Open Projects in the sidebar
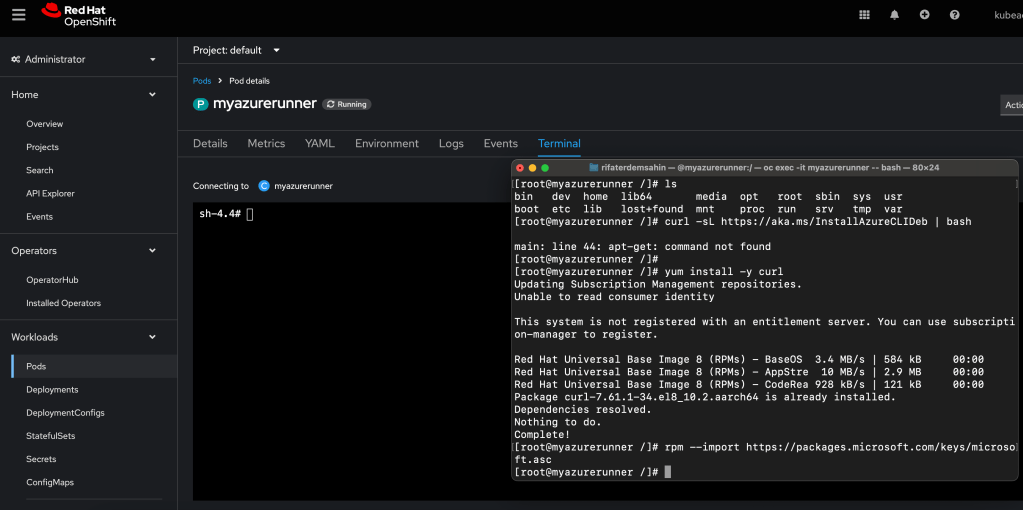Image resolution: width=1023 pixels, height=510 pixels. [42, 147]
